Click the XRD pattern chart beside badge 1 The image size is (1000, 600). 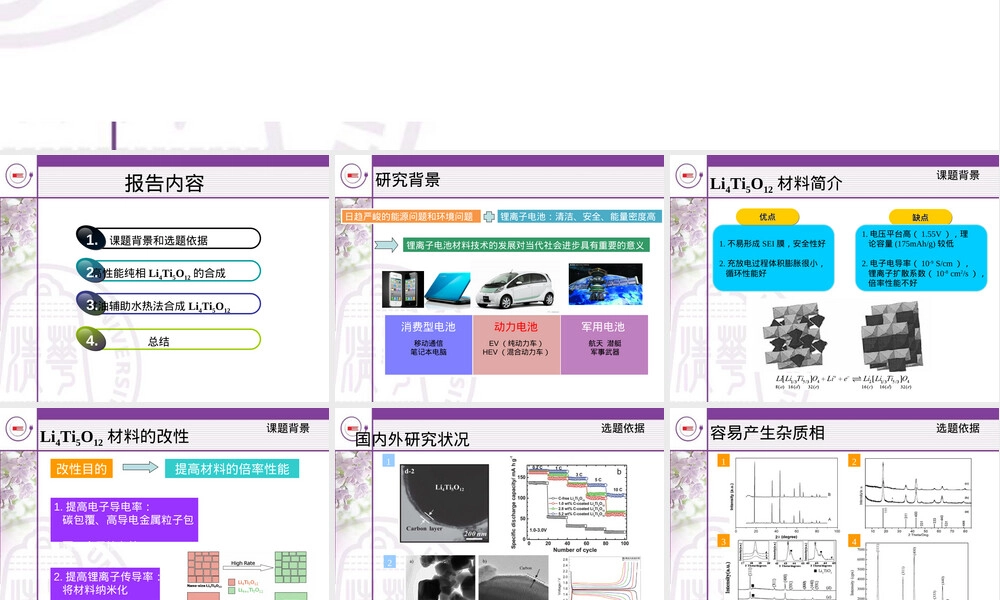pos(785,497)
